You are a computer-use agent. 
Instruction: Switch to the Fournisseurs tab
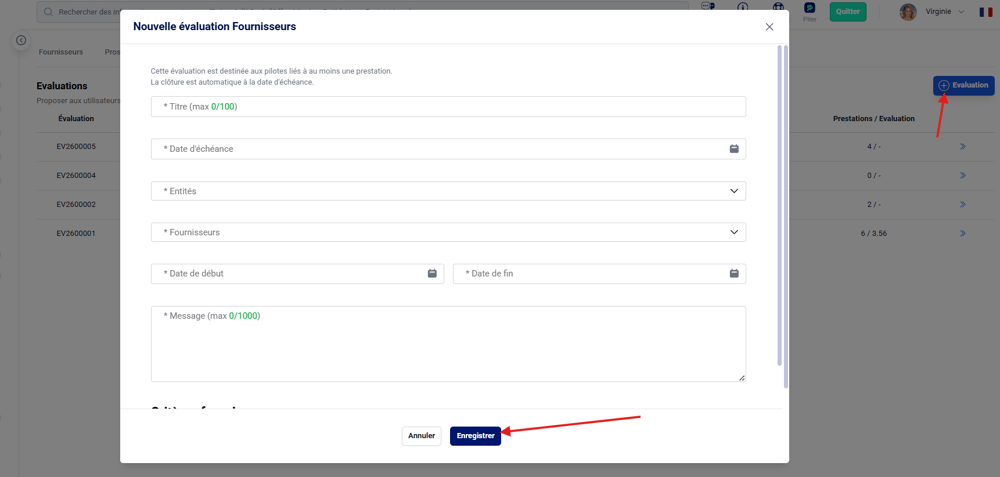pyautogui.click(x=61, y=52)
